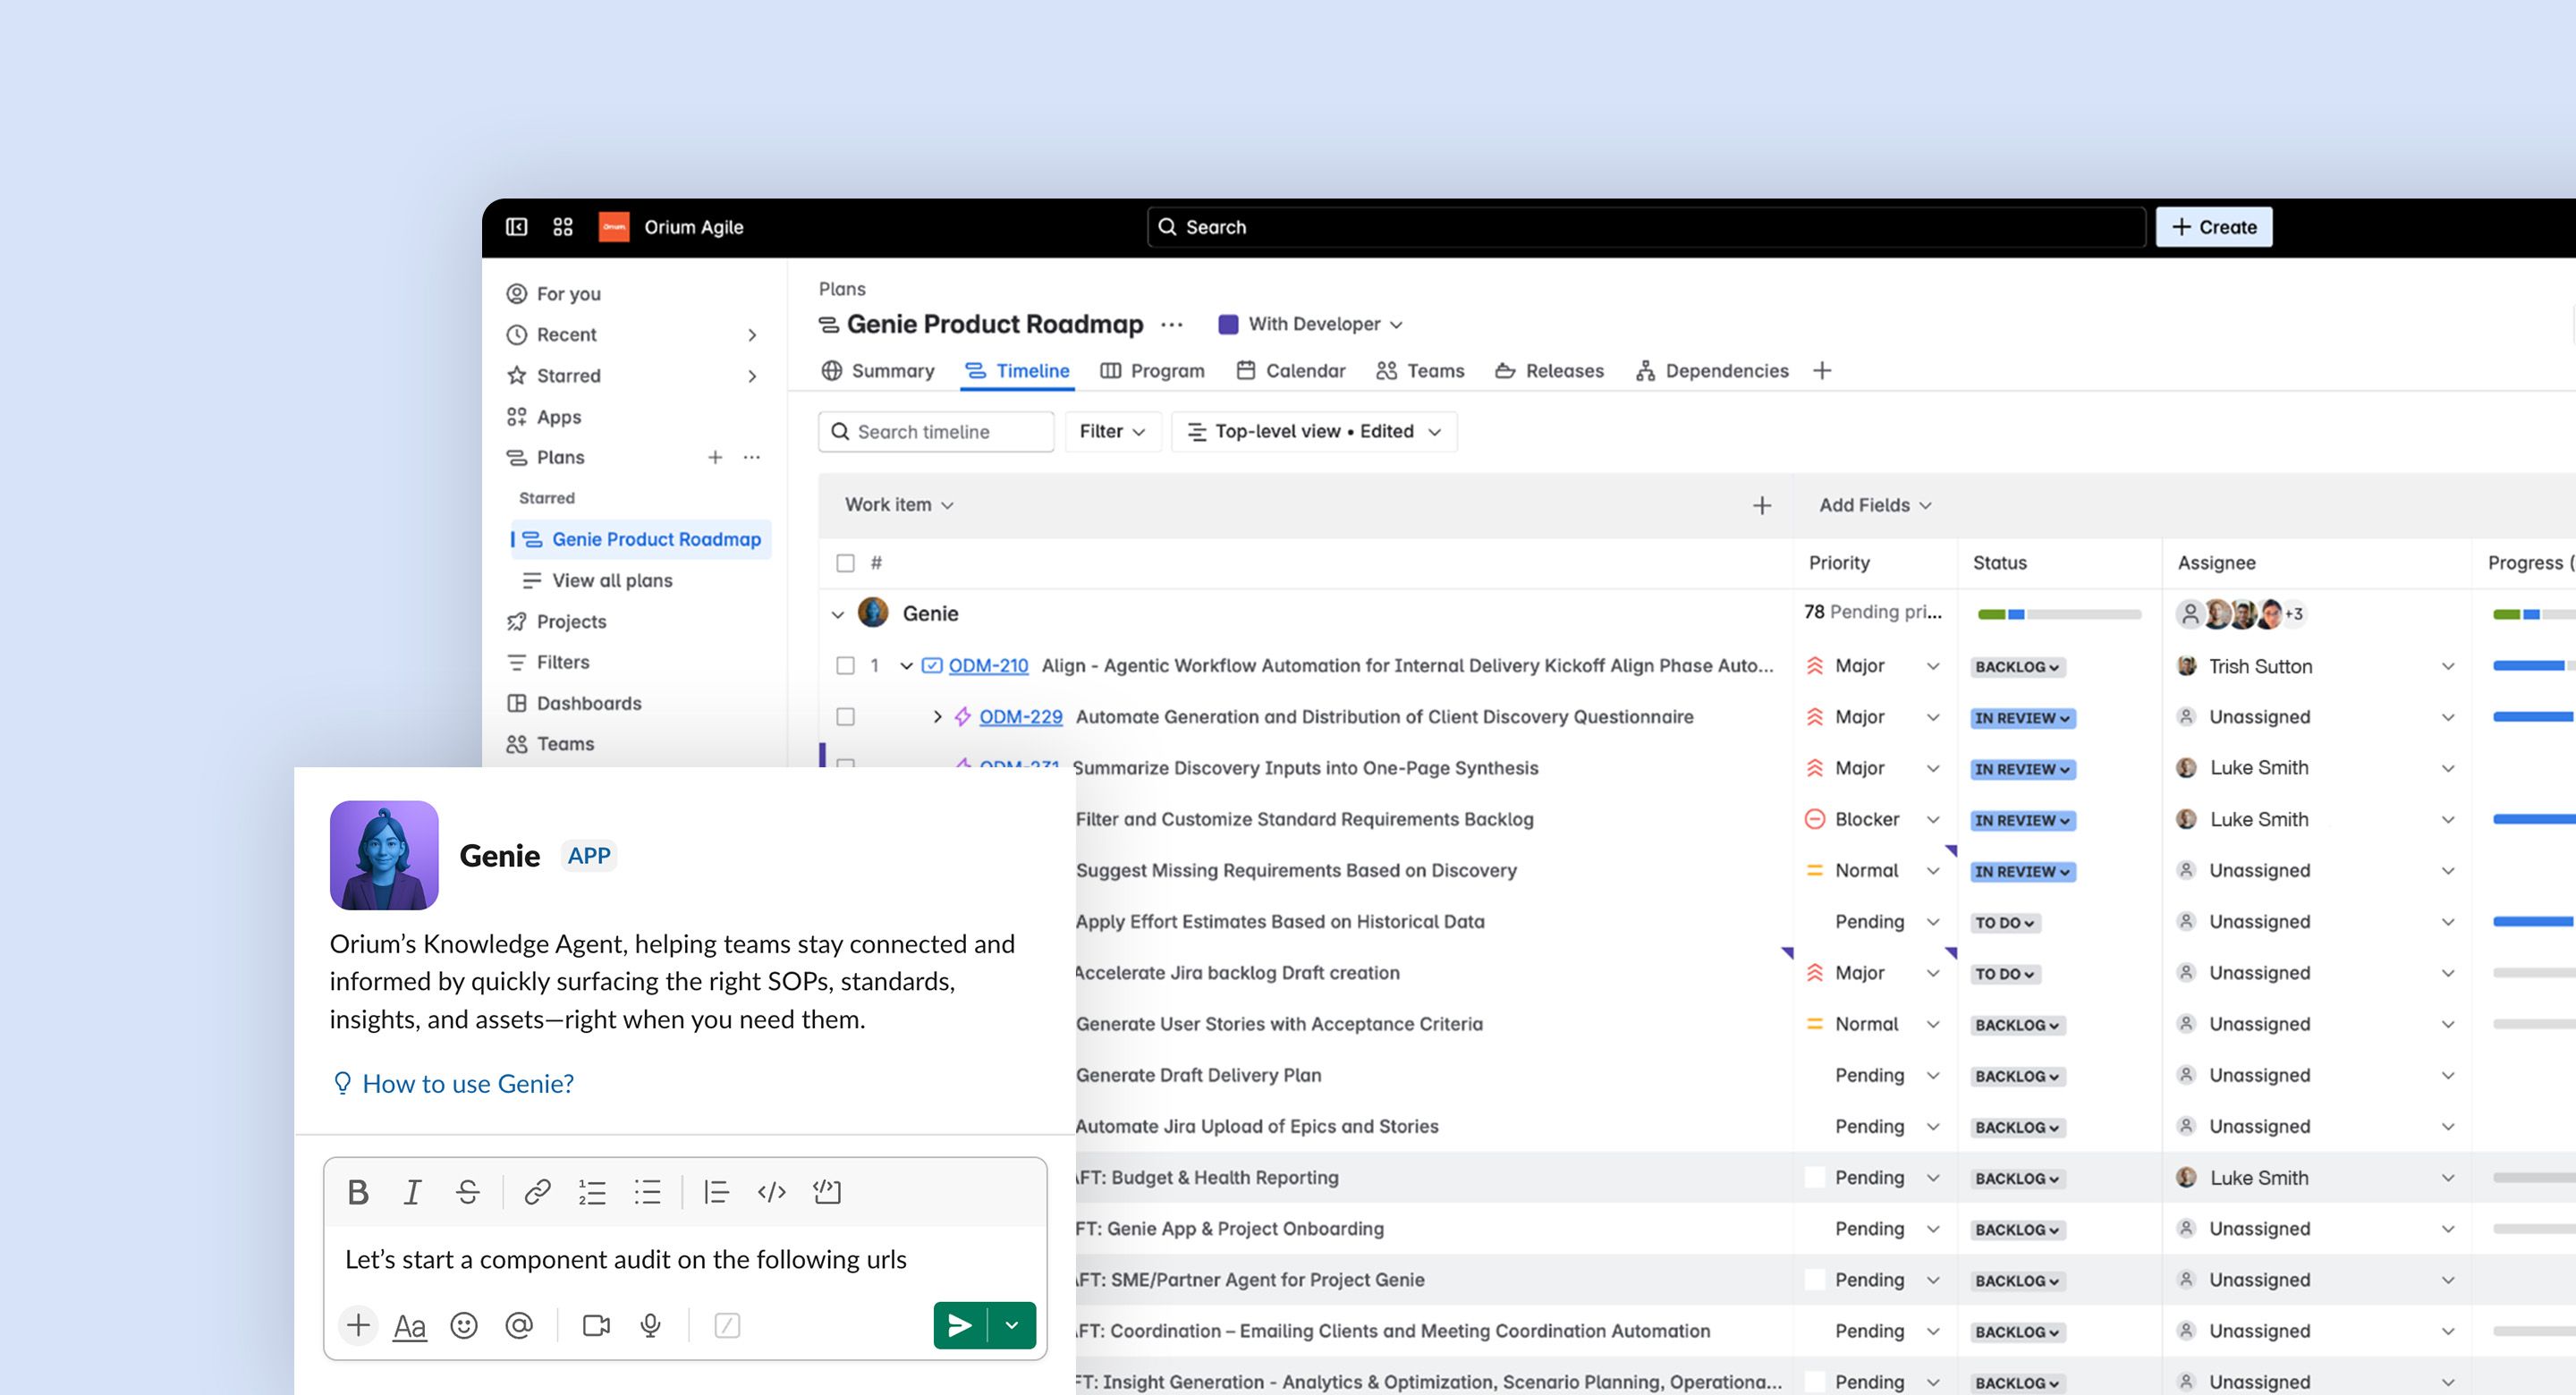Collapse the Genie work item group
The image size is (2576, 1395).
[x=838, y=613]
